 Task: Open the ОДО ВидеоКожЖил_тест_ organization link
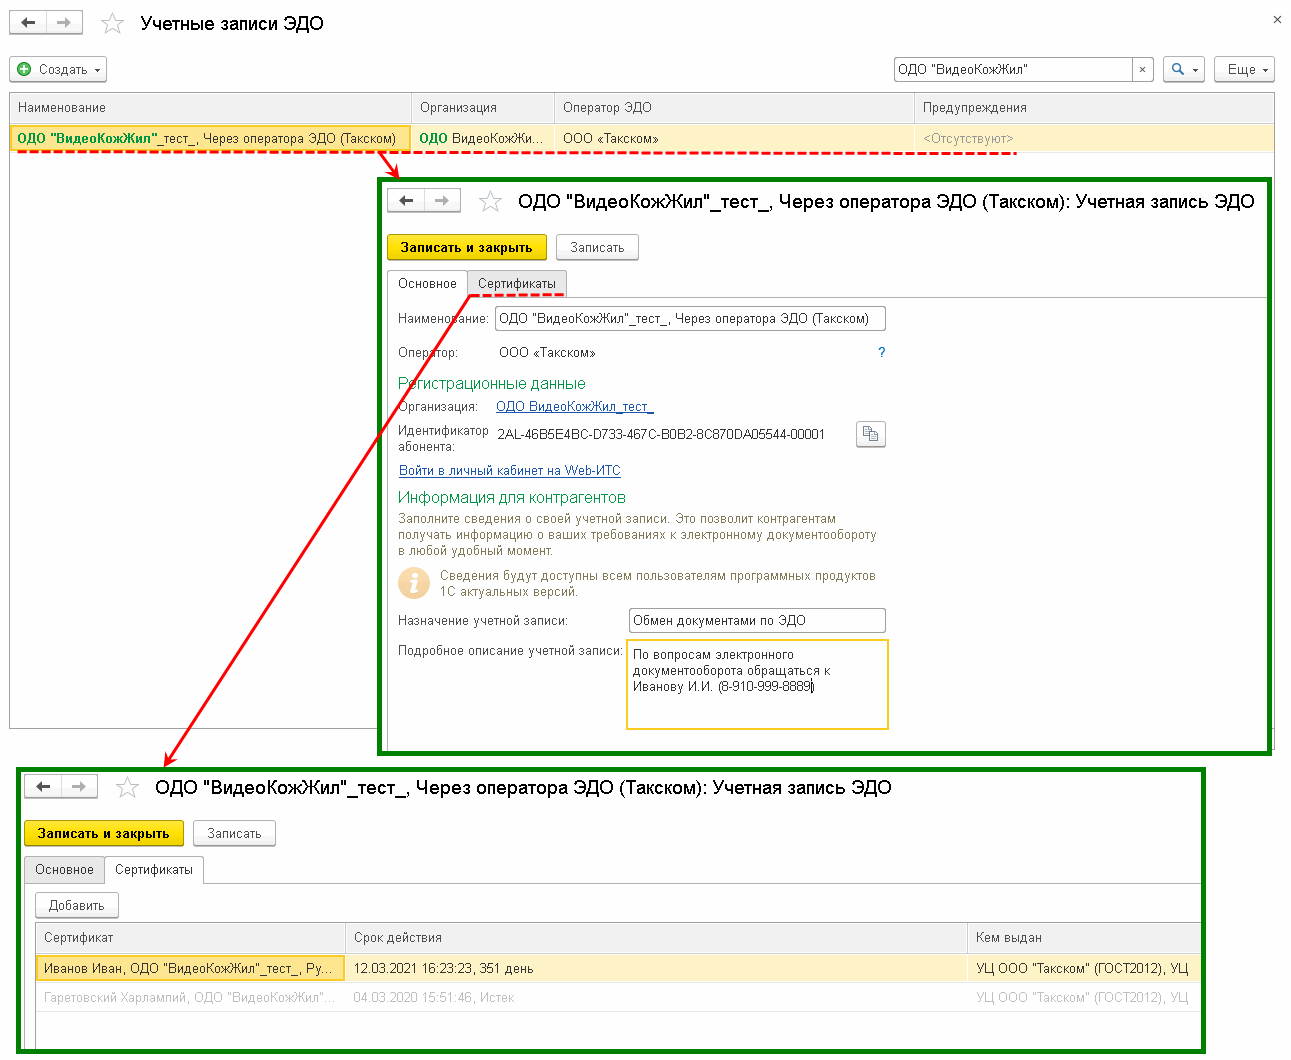tap(575, 406)
